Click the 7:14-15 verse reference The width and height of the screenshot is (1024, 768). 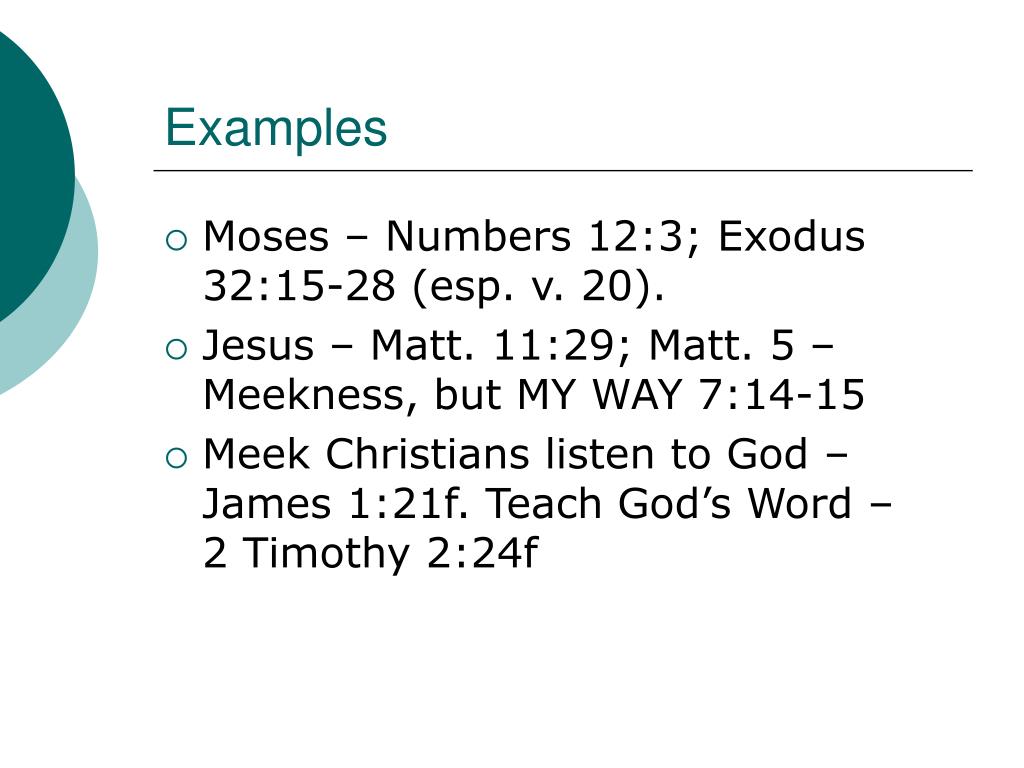[782, 394]
